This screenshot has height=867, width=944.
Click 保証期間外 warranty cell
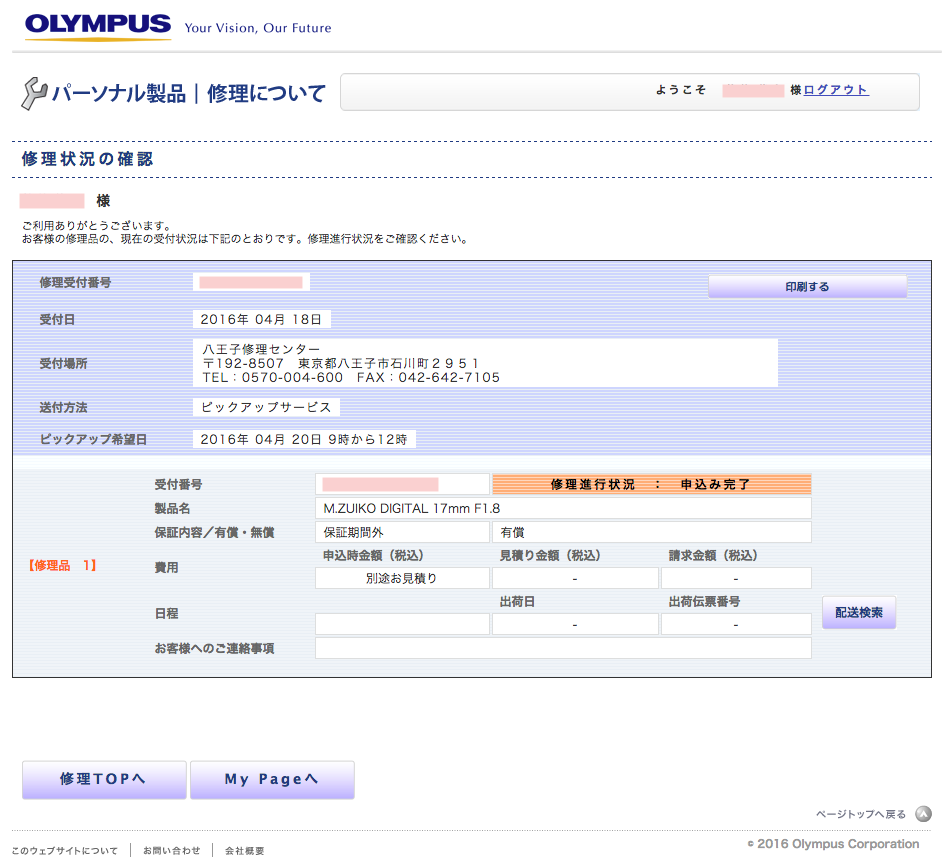click(x=402, y=532)
